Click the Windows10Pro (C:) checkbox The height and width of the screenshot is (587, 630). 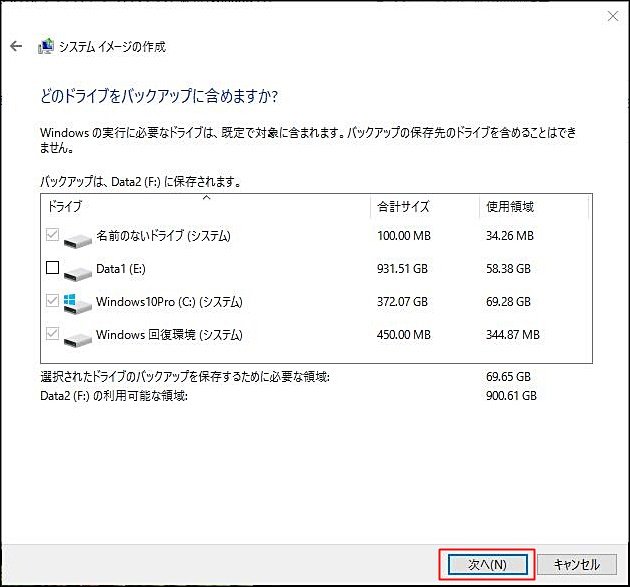[52, 301]
